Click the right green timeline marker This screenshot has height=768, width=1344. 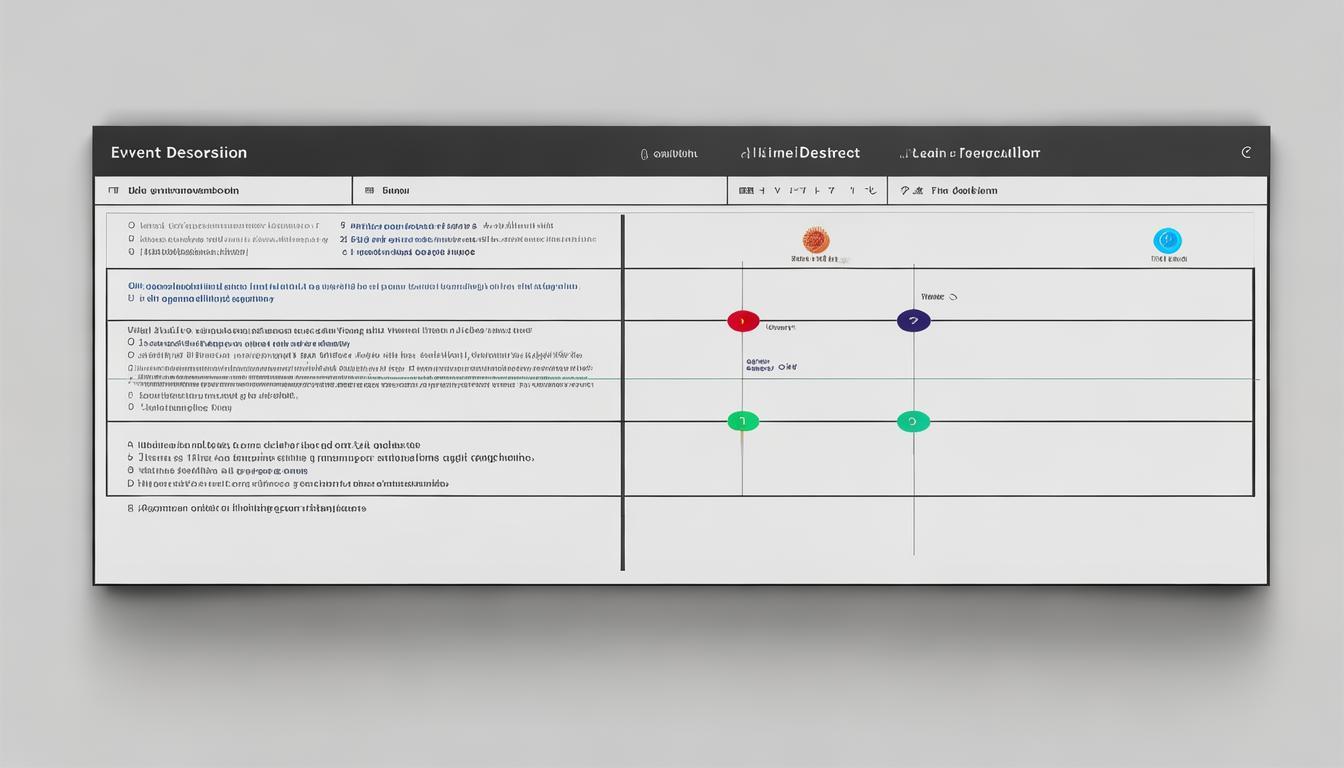[913, 422]
